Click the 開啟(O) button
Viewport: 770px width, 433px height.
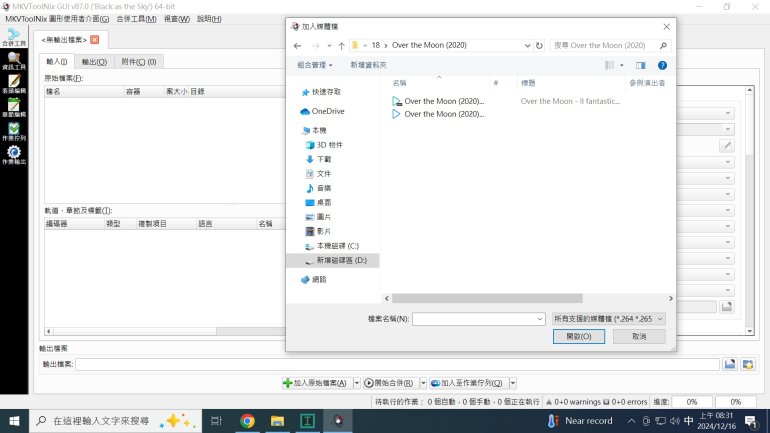tap(579, 336)
